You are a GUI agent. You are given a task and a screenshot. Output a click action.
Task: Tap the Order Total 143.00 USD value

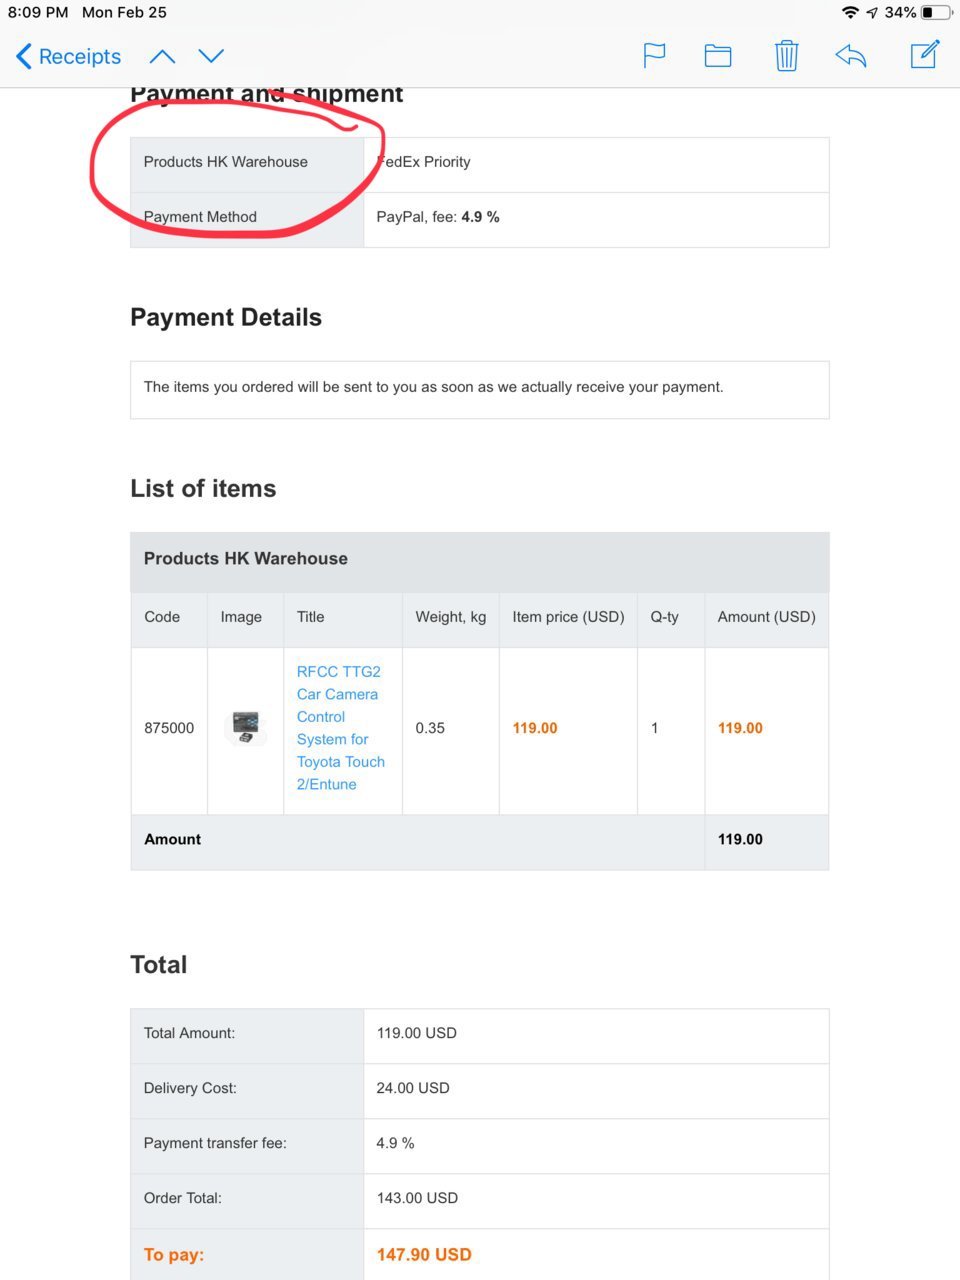[417, 1198]
